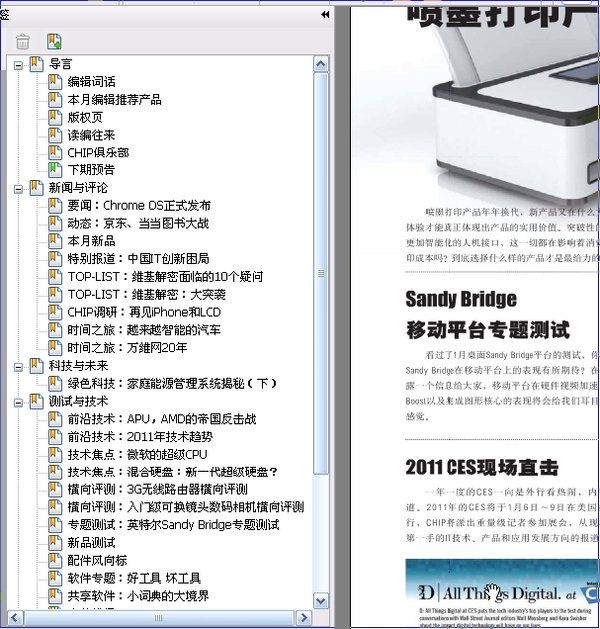Collapse the 导言 bookmark group
The image size is (600, 629).
[18, 65]
